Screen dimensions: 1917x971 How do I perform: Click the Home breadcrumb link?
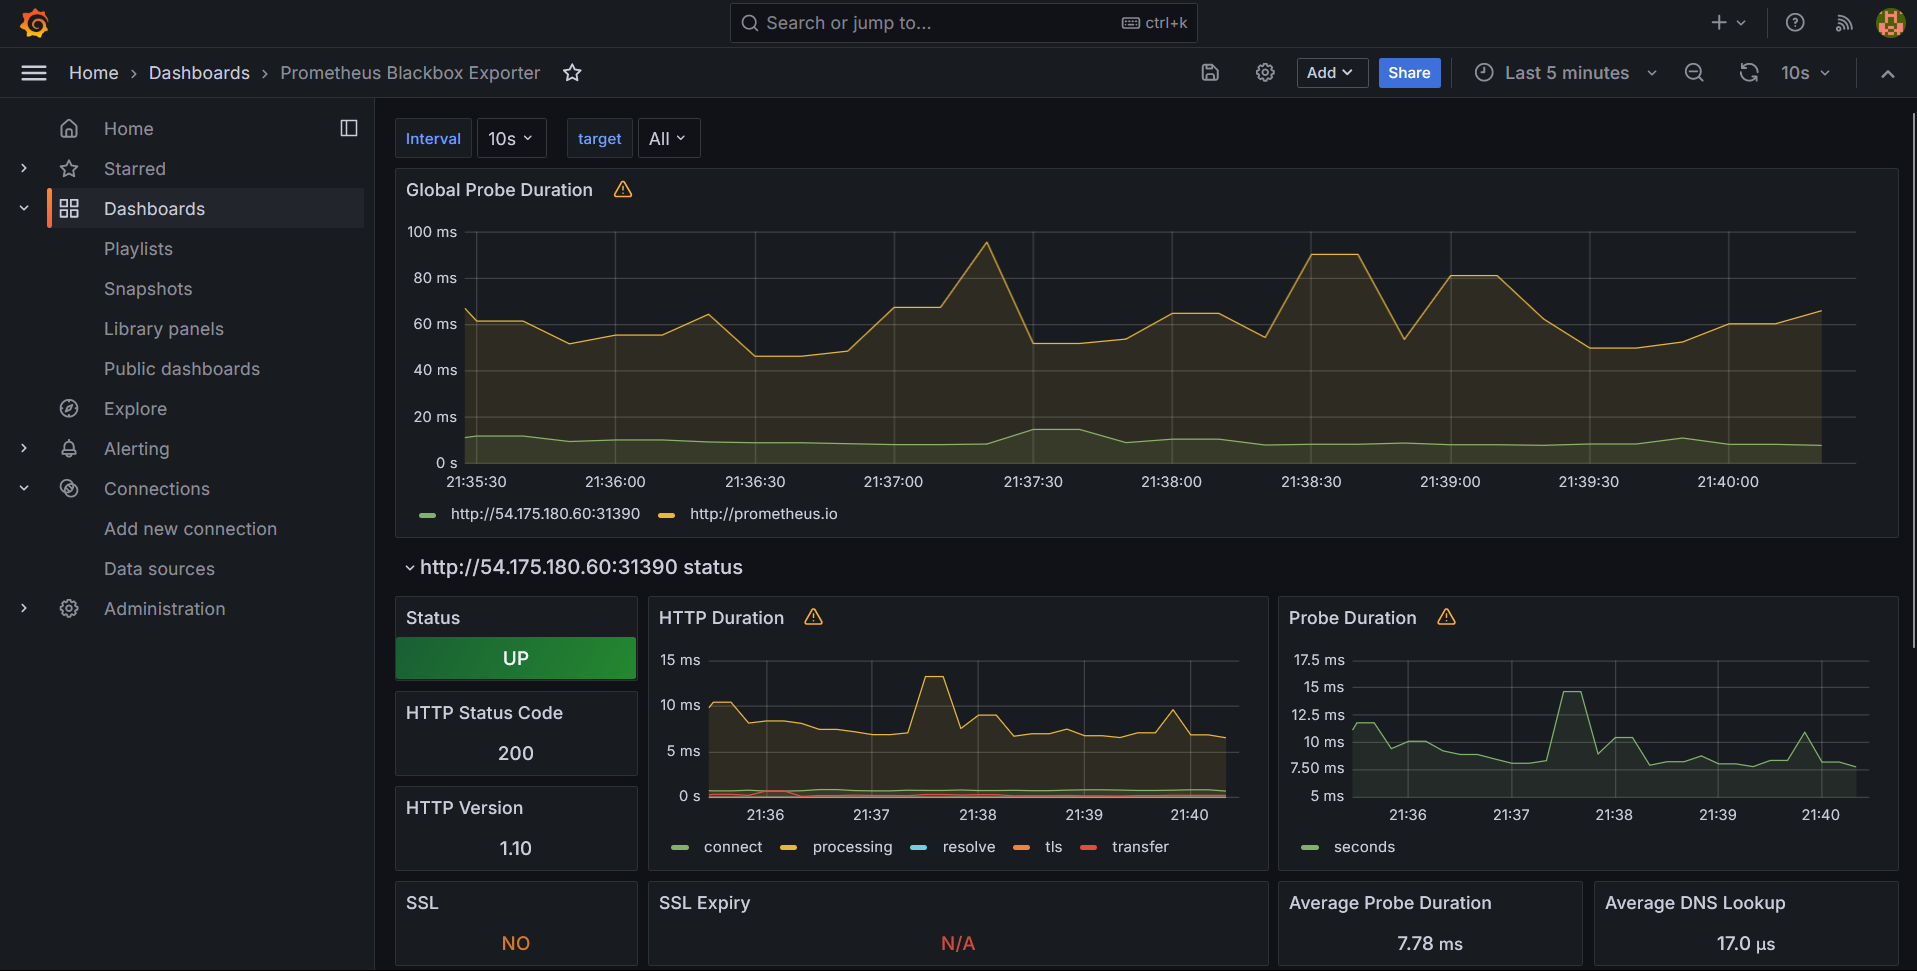(94, 73)
